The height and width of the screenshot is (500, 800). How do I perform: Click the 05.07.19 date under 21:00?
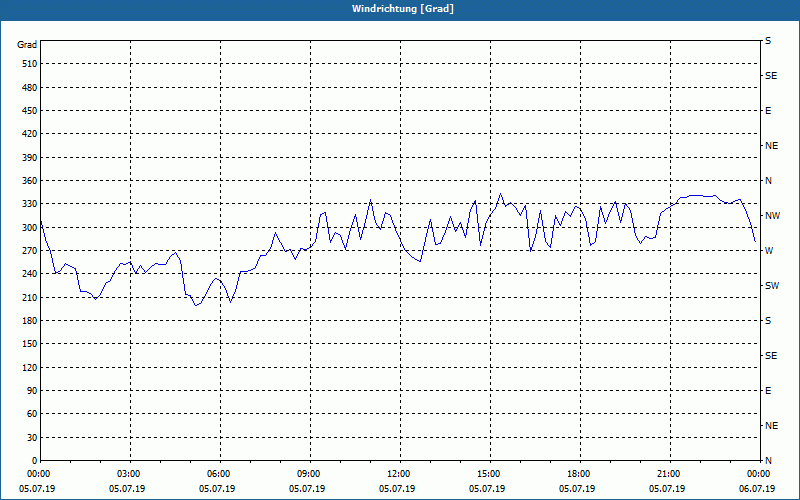(667, 489)
